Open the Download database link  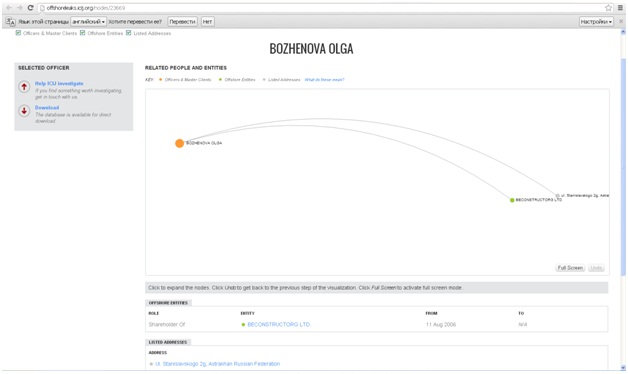[x=47, y=107]
